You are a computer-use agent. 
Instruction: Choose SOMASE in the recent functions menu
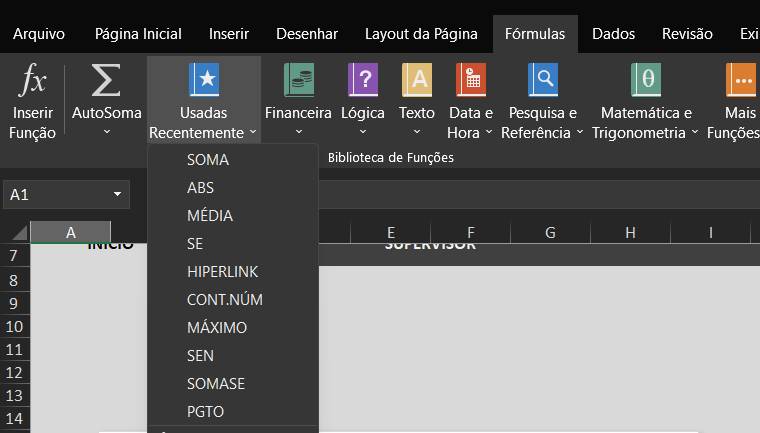[233, 384]
